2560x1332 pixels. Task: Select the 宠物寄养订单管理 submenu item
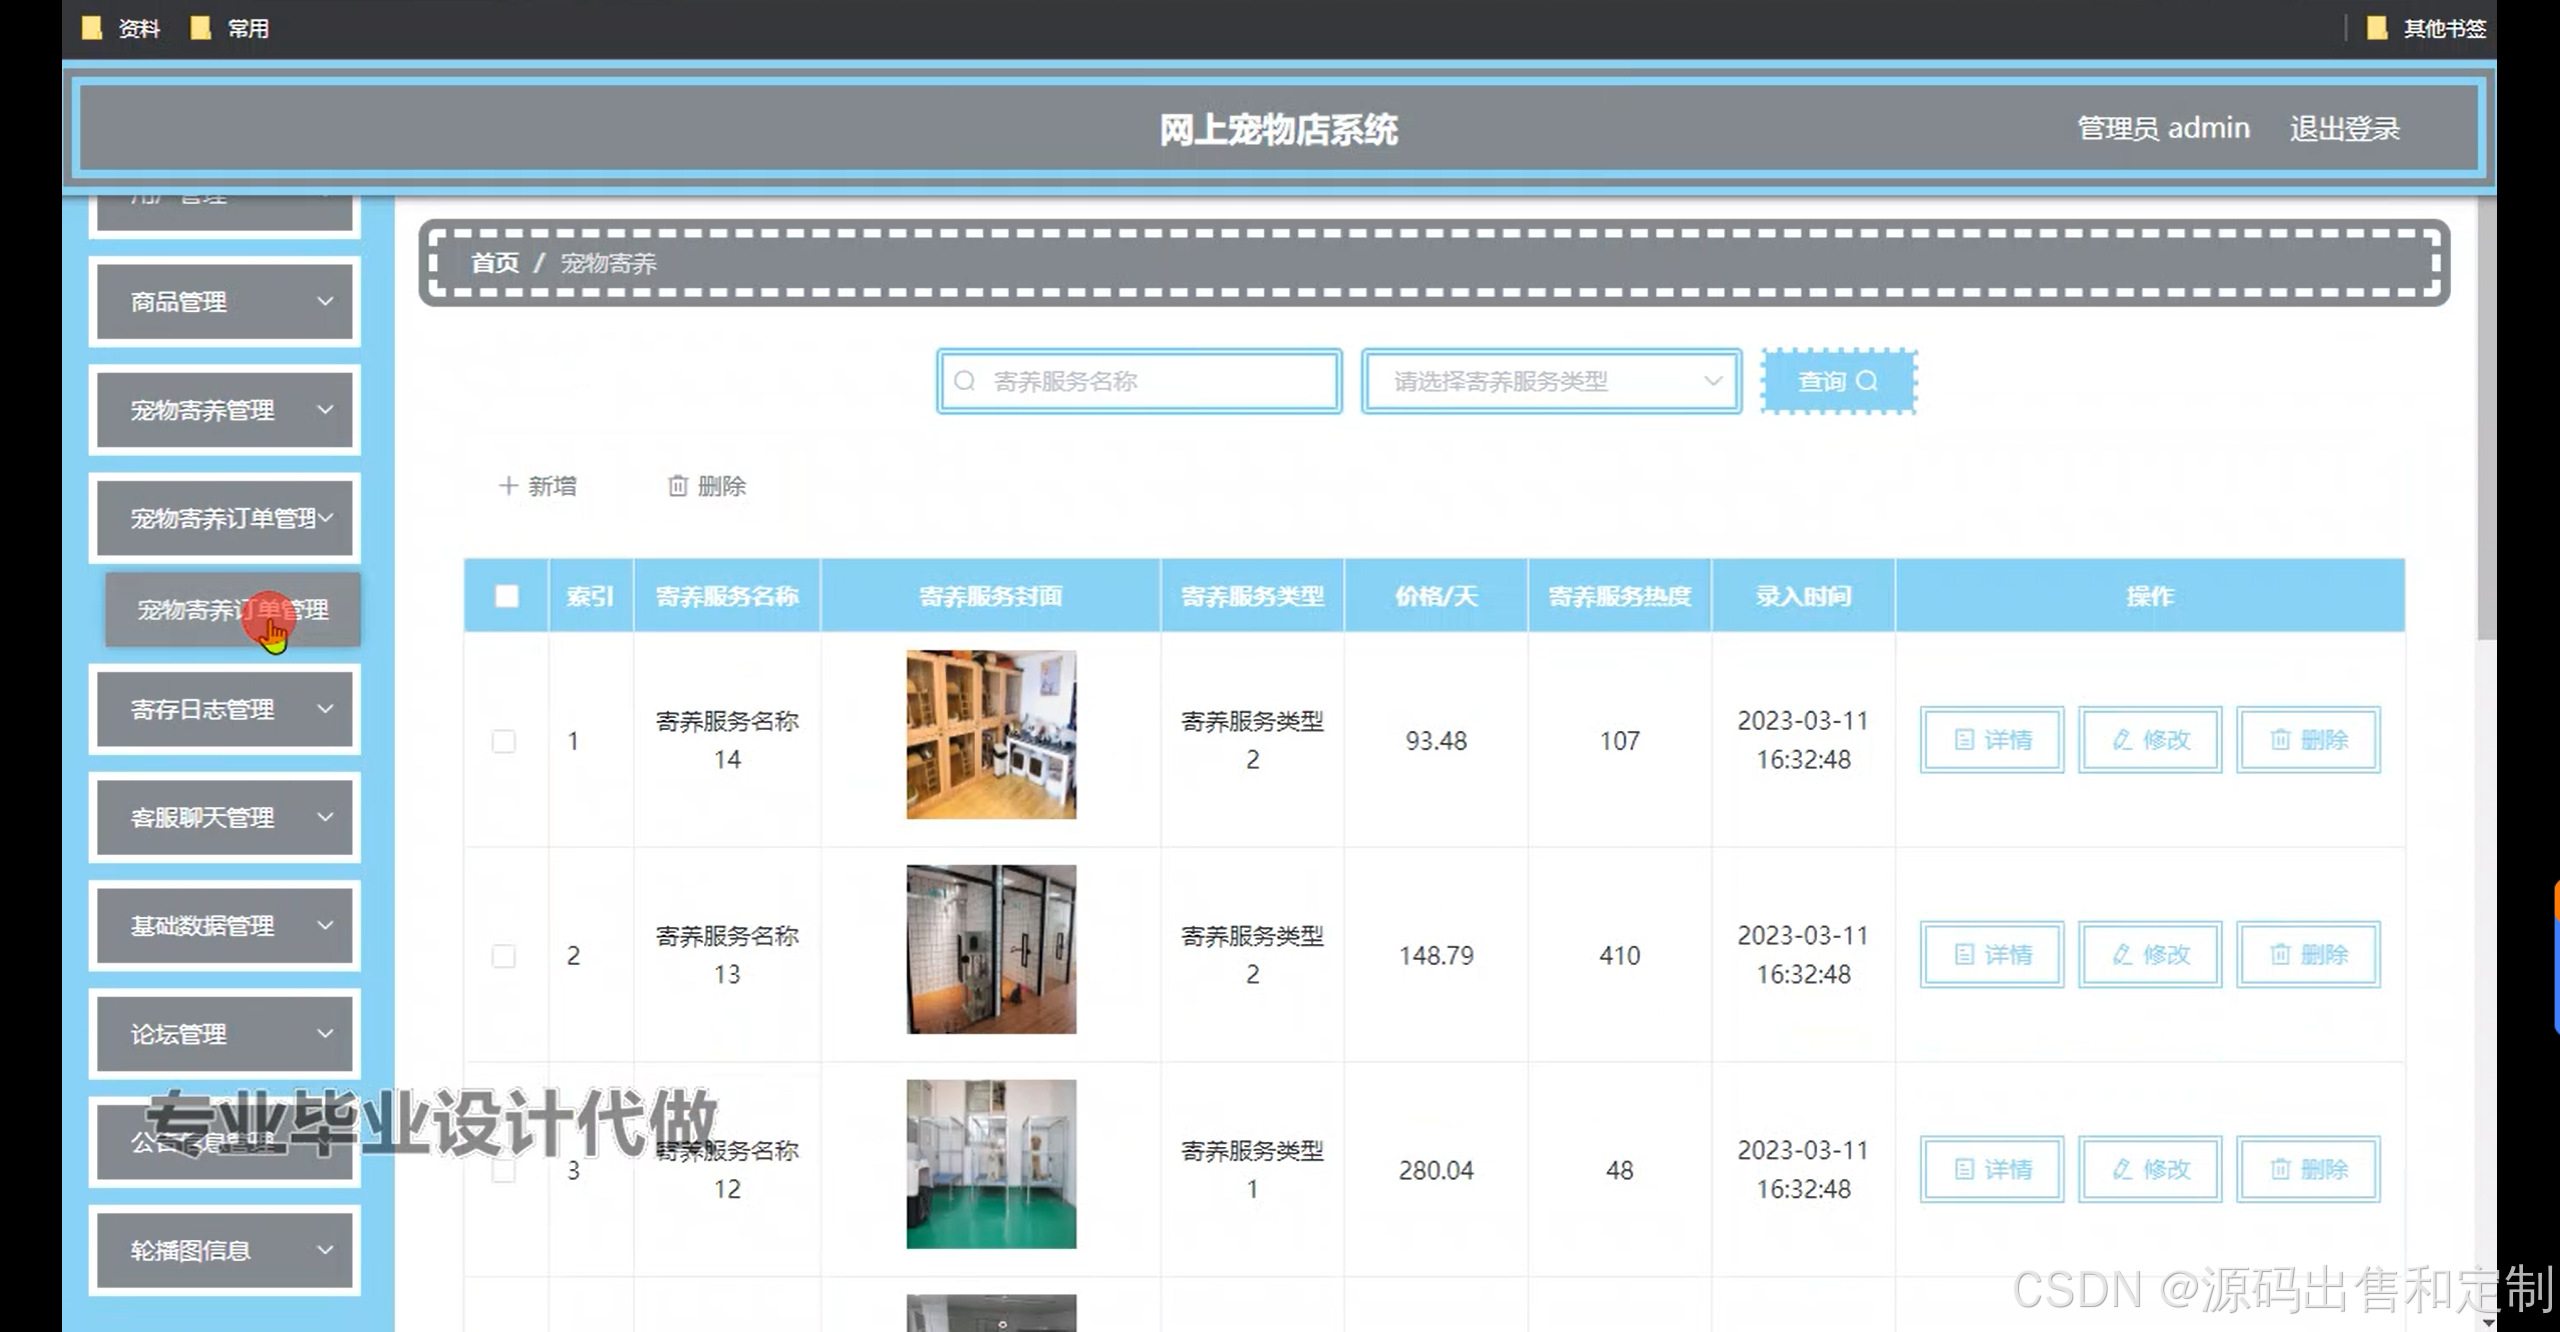(233, 610)
